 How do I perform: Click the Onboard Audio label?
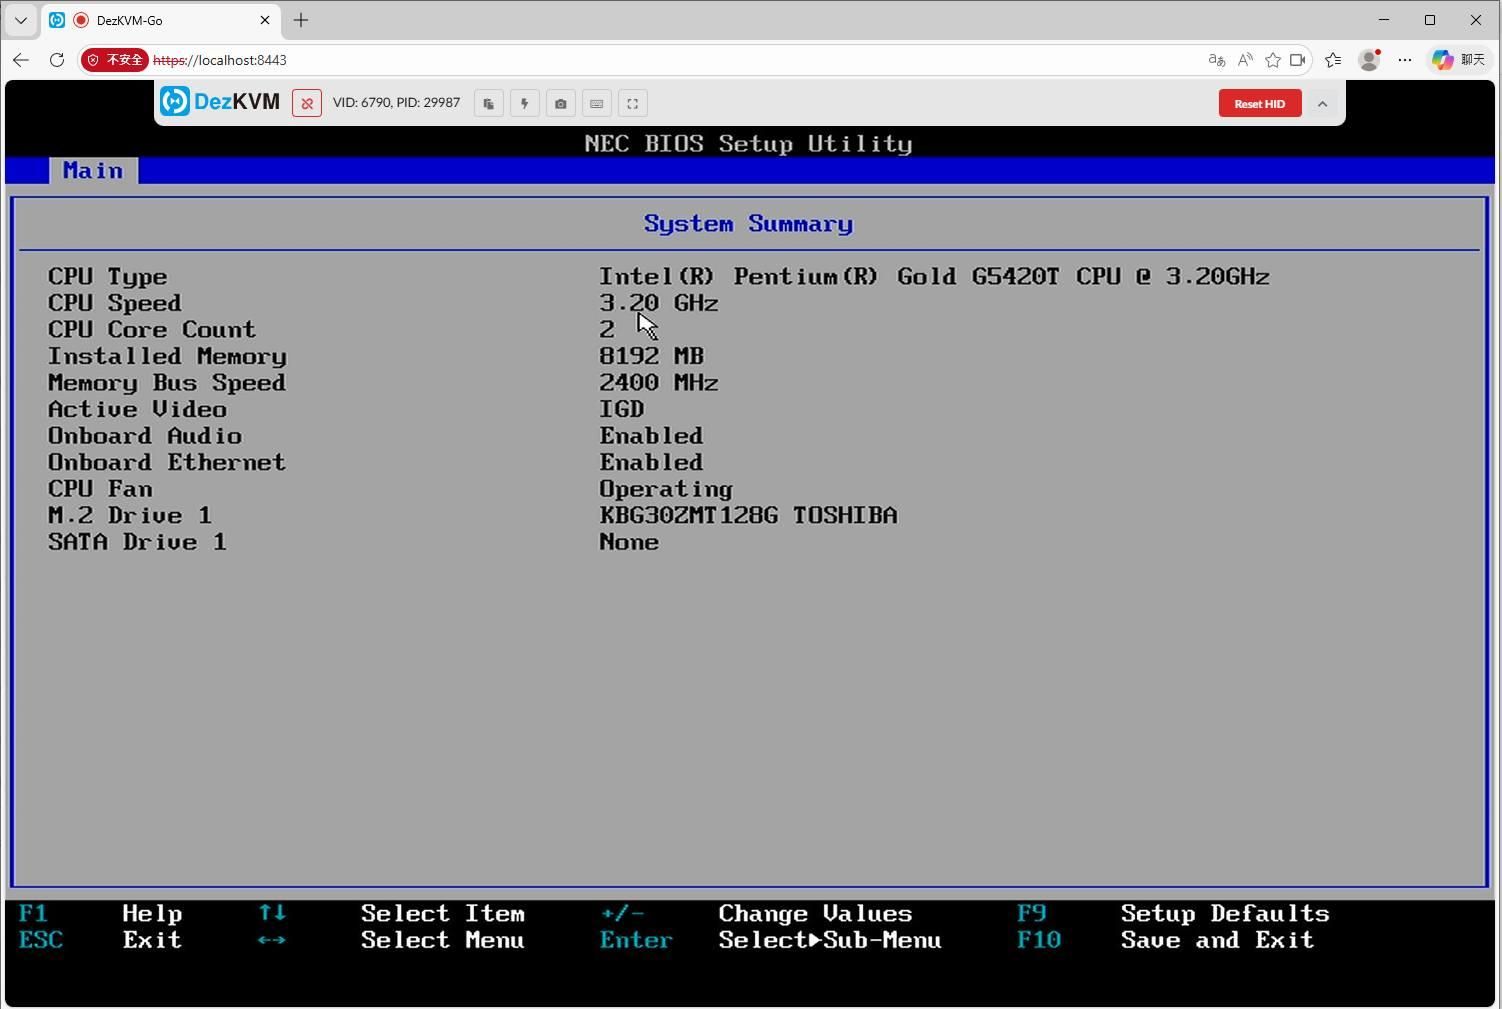(x=145, y=436)
